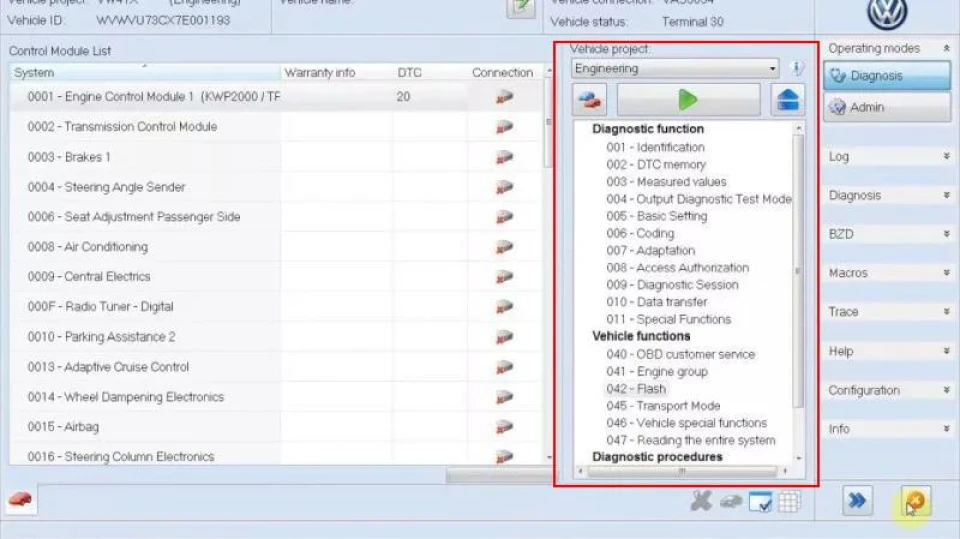Select 046 - Vehicle special functions

pos(686,423)
